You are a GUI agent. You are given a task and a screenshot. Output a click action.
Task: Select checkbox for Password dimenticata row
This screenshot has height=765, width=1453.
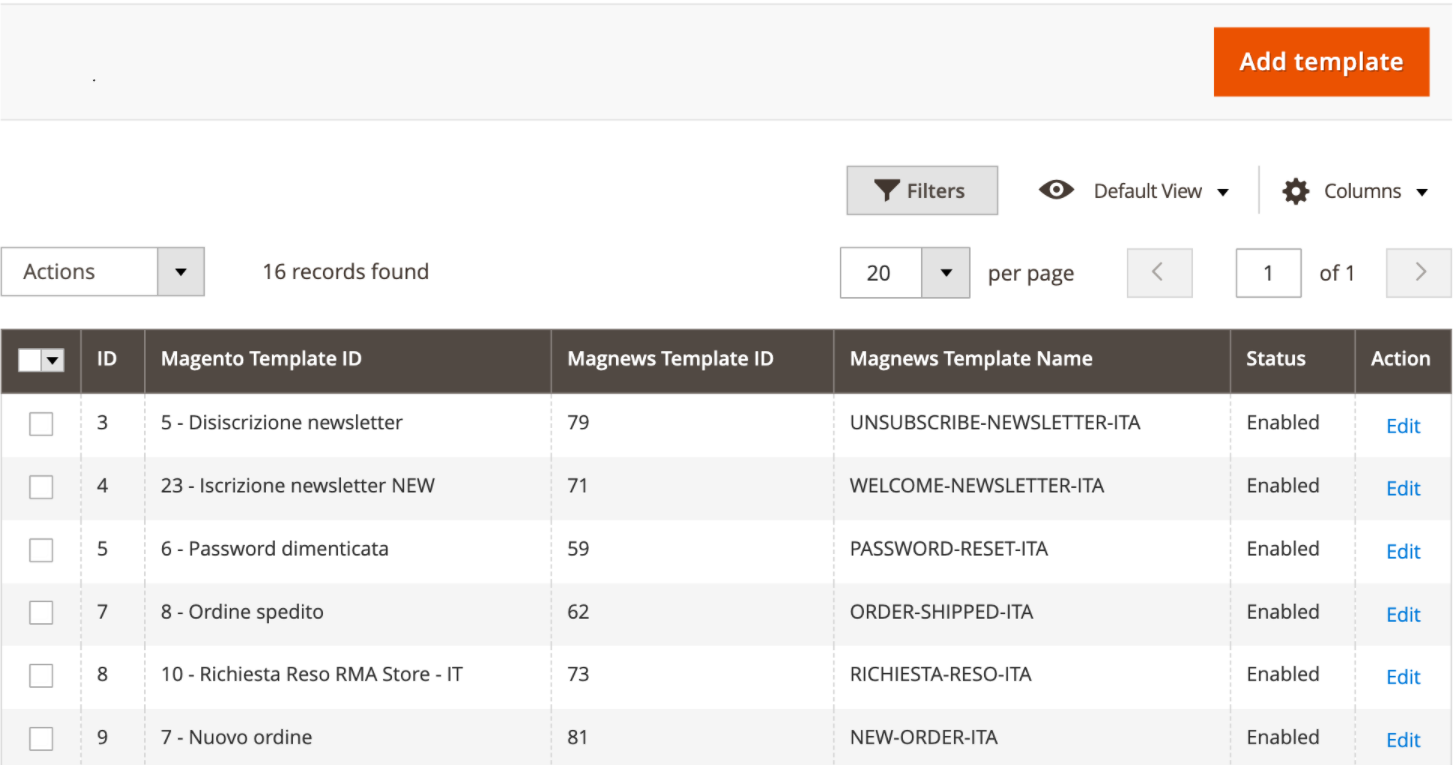41,550
